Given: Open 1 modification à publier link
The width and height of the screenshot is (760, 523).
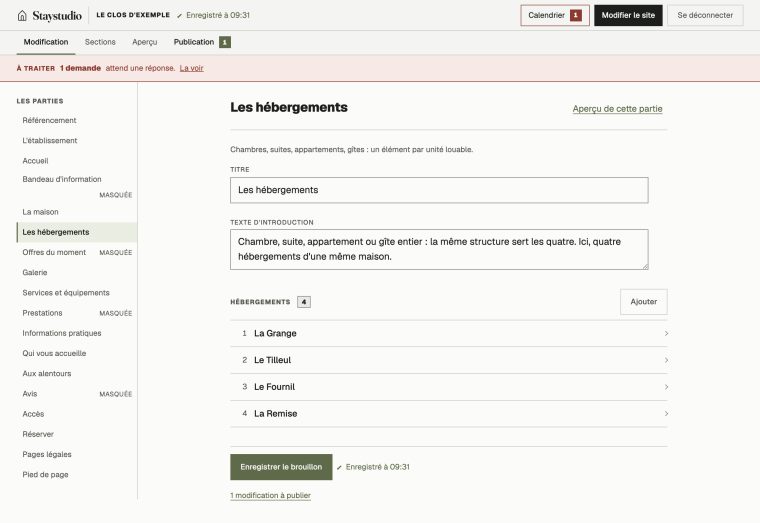Looking at the screenshot, I should click(270, 495).
